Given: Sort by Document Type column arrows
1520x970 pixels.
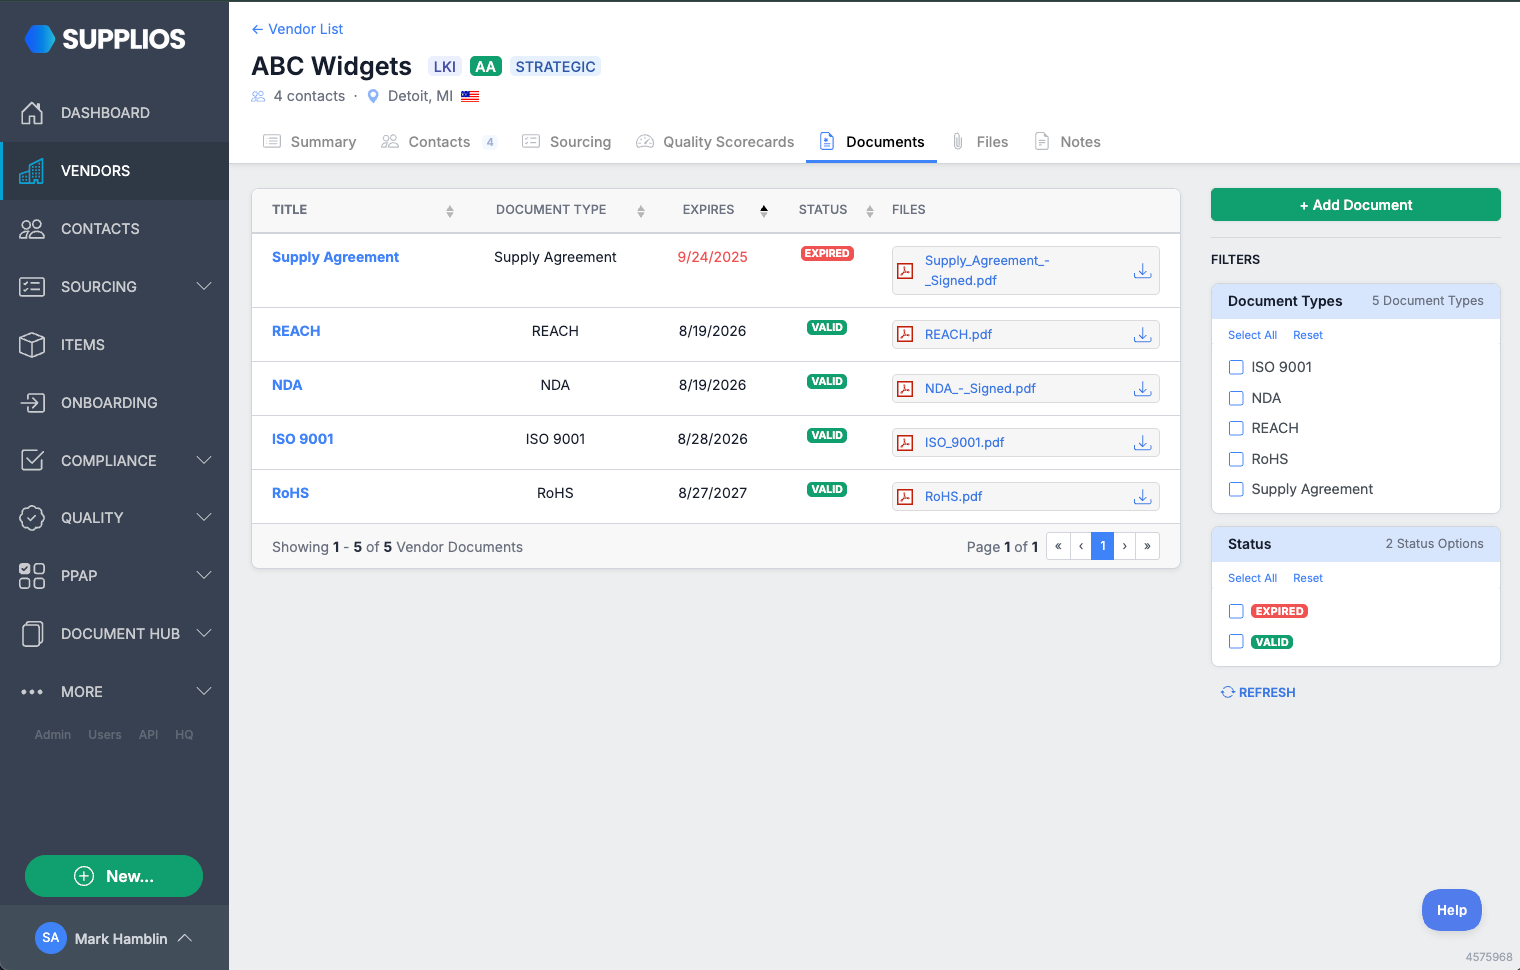Looking at the screenshot, I should click(641, 211).
